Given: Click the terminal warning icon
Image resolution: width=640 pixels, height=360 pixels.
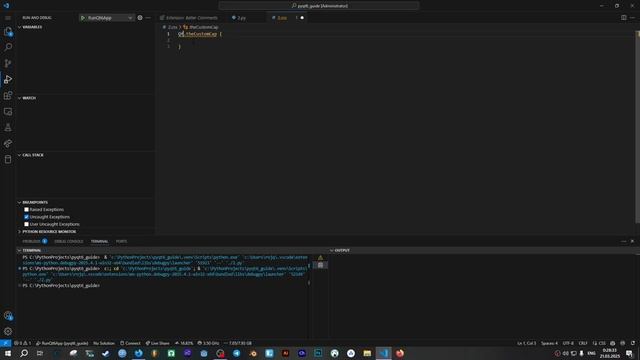Looking at the screenshot, I should [x=320, y=258].
